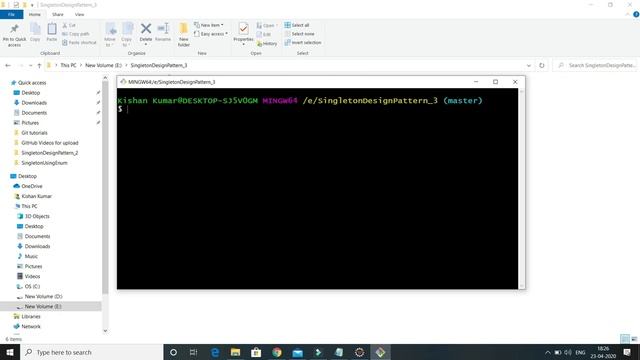Viewport: 640px width, 360px height.
Task: Click the taskbar search box
Action: pos(91,352)
